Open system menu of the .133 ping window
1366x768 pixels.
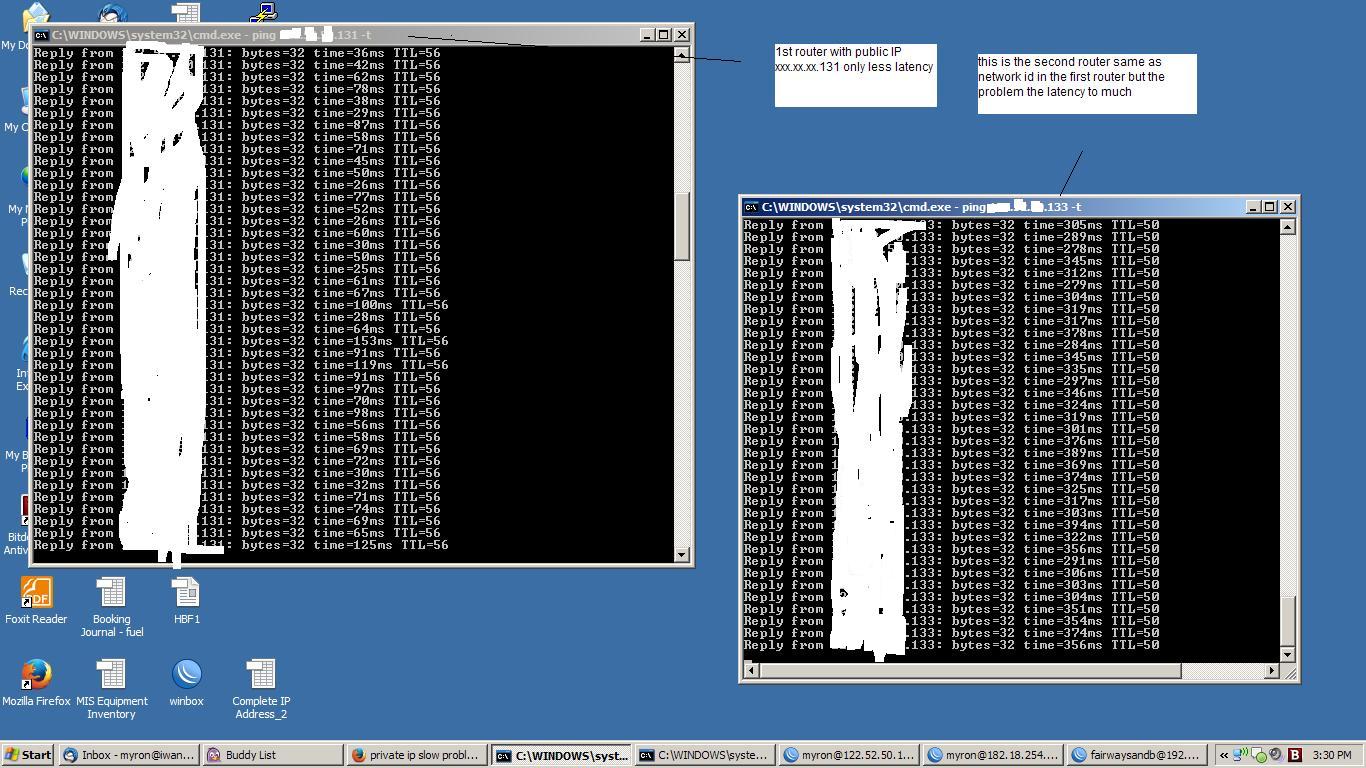[750, 207]
